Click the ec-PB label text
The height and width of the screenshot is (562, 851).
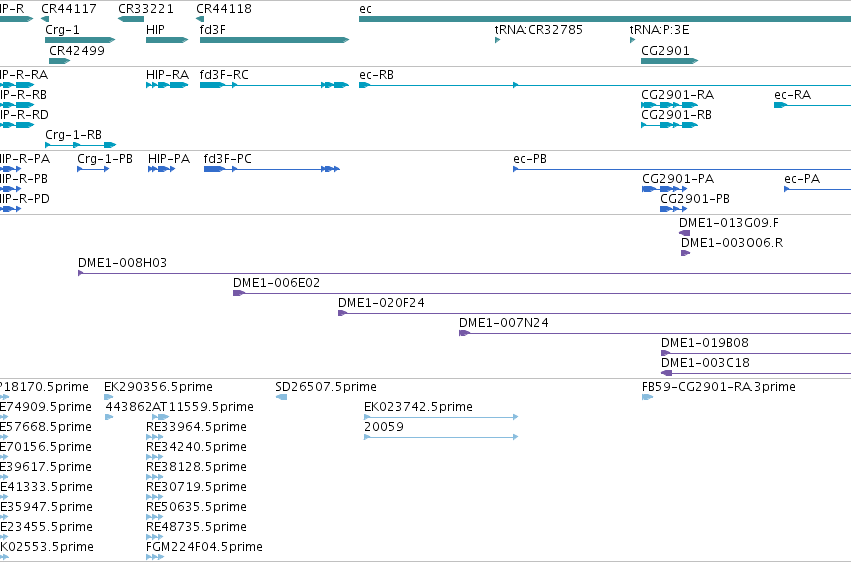click(x=530, y=159)
